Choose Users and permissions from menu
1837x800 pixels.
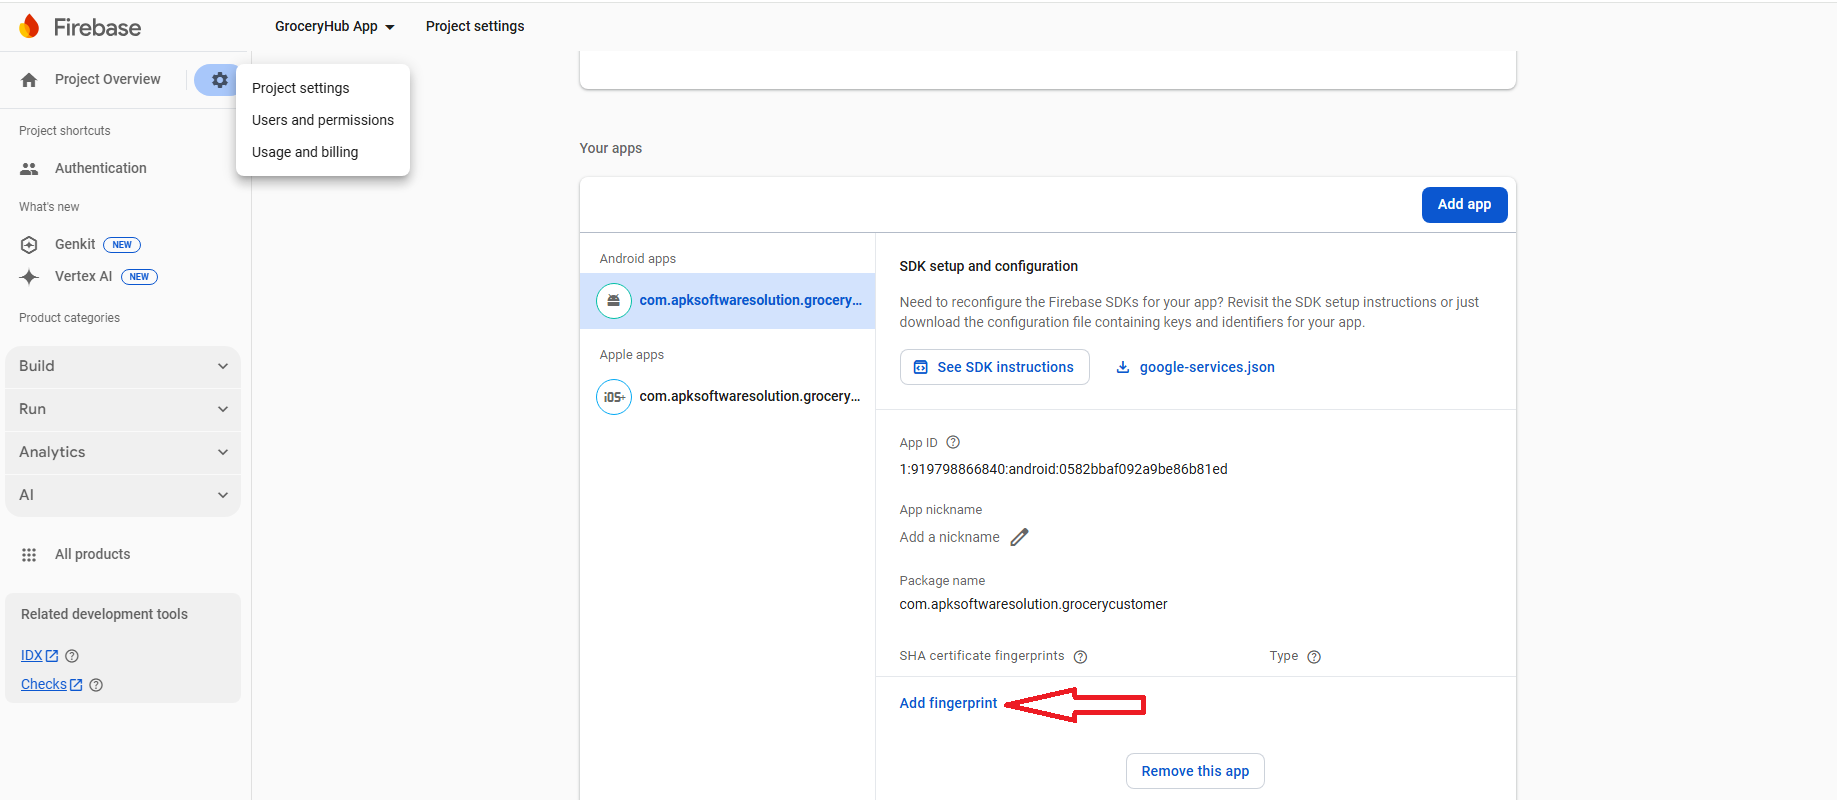point(322,120)
